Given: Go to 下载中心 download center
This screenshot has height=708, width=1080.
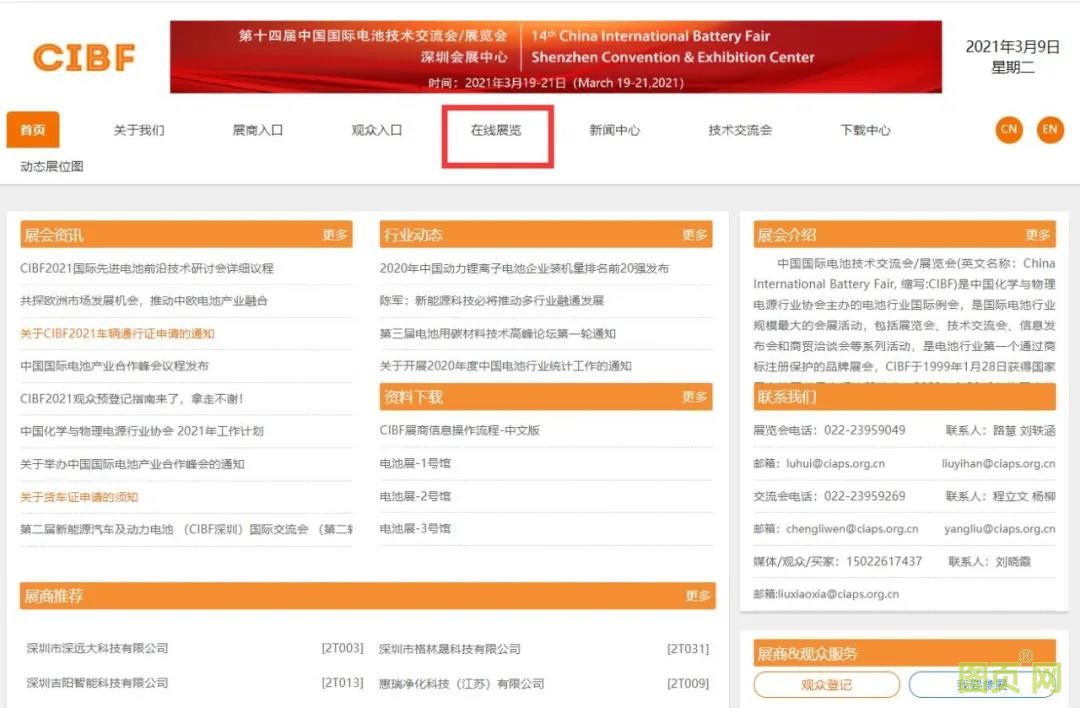Looking at the screenshot, I should [865, 129].
